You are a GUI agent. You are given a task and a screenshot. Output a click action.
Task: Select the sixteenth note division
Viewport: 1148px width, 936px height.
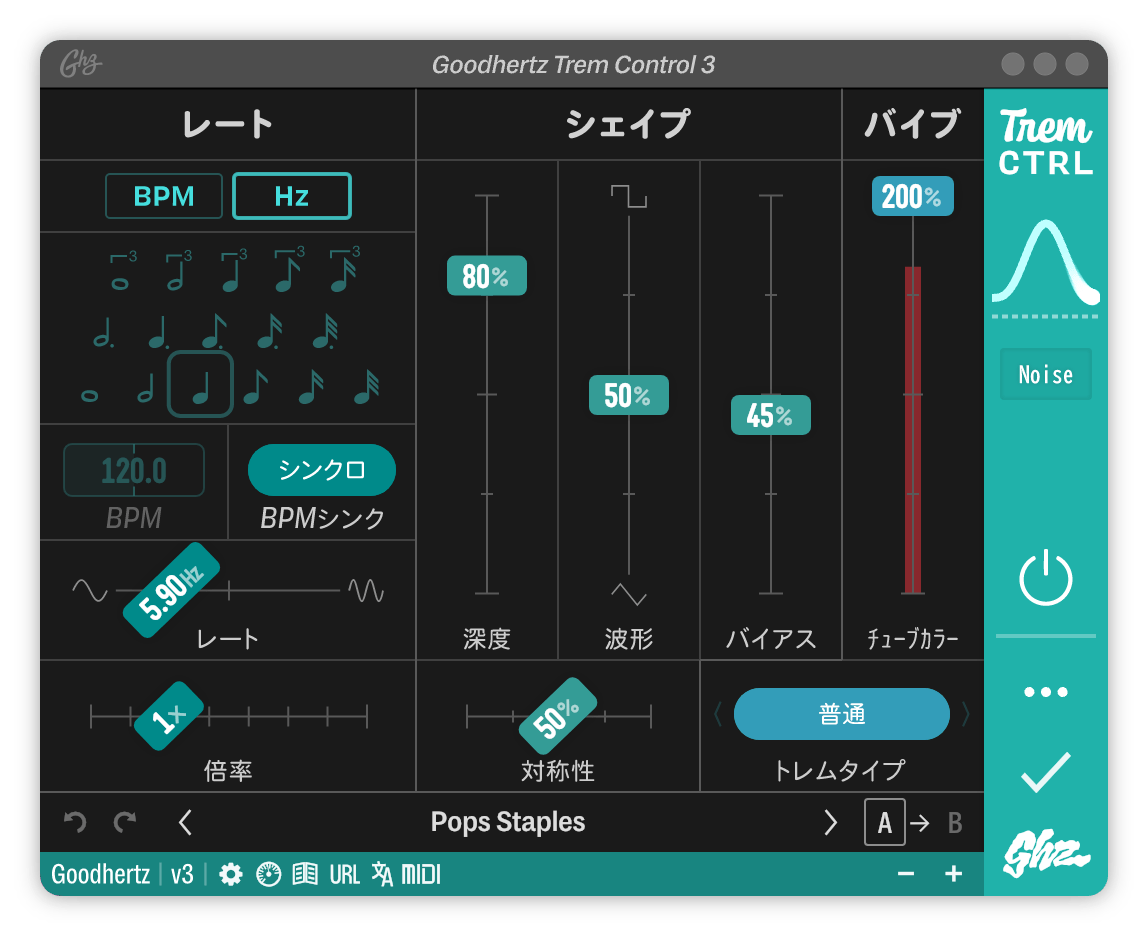coord(310,387)
